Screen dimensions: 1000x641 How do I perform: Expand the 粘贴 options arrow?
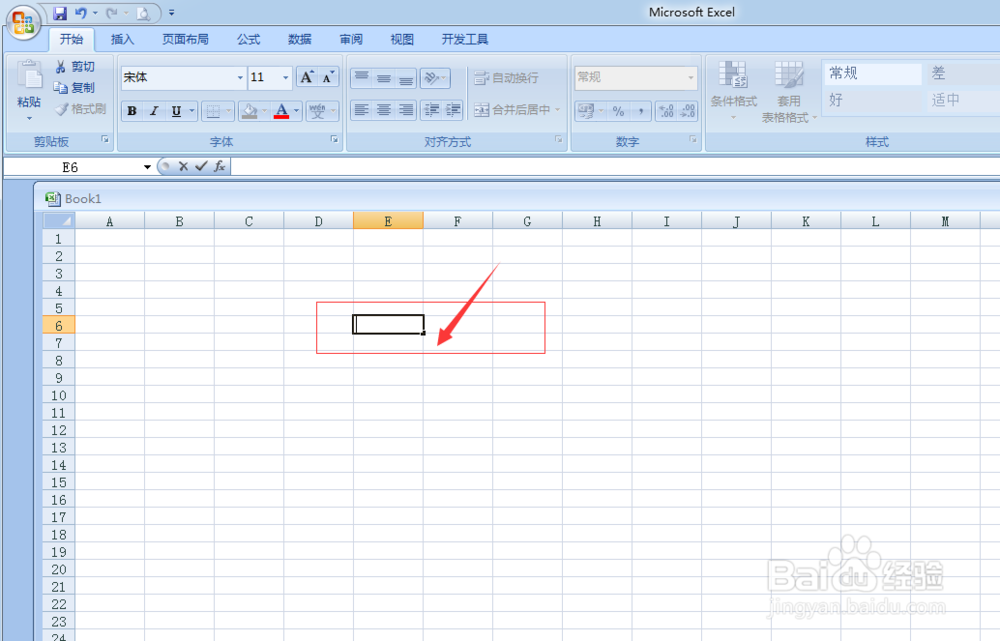click(29, 119)
